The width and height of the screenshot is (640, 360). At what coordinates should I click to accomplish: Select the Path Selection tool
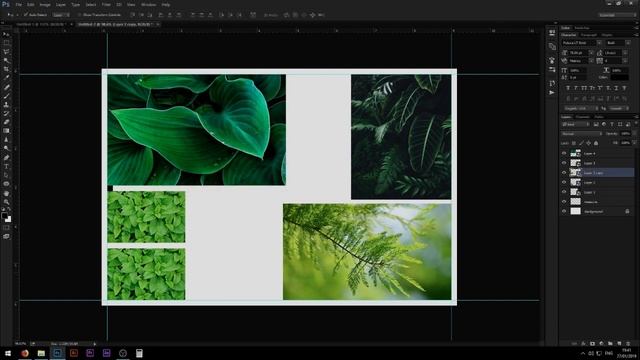[x=6, y=175]
